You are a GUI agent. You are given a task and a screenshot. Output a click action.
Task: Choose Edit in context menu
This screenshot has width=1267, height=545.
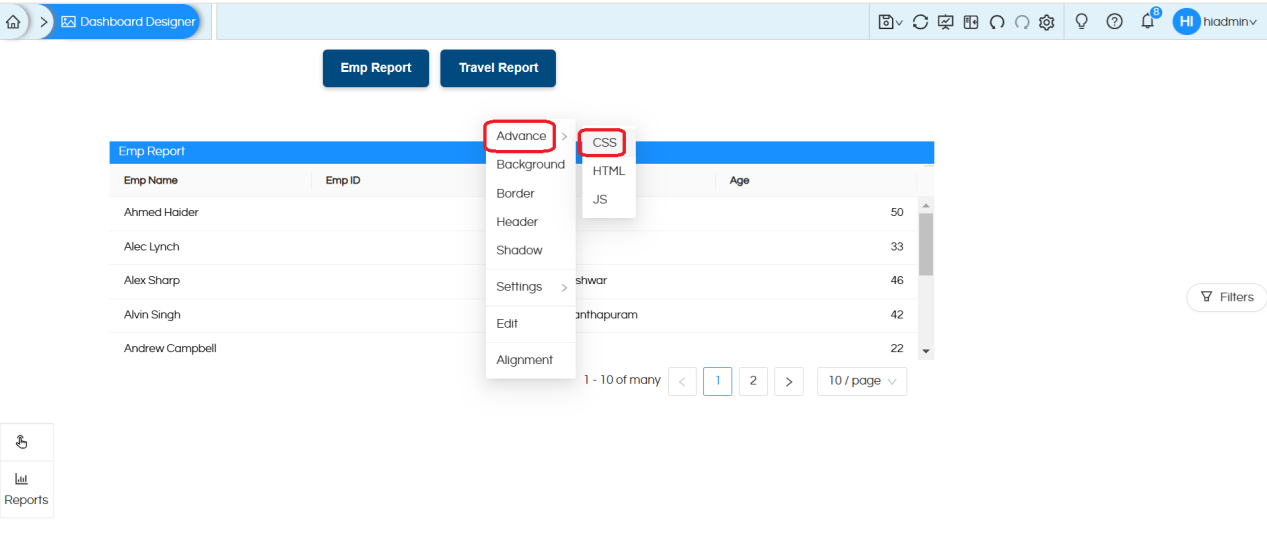point(530,324)
